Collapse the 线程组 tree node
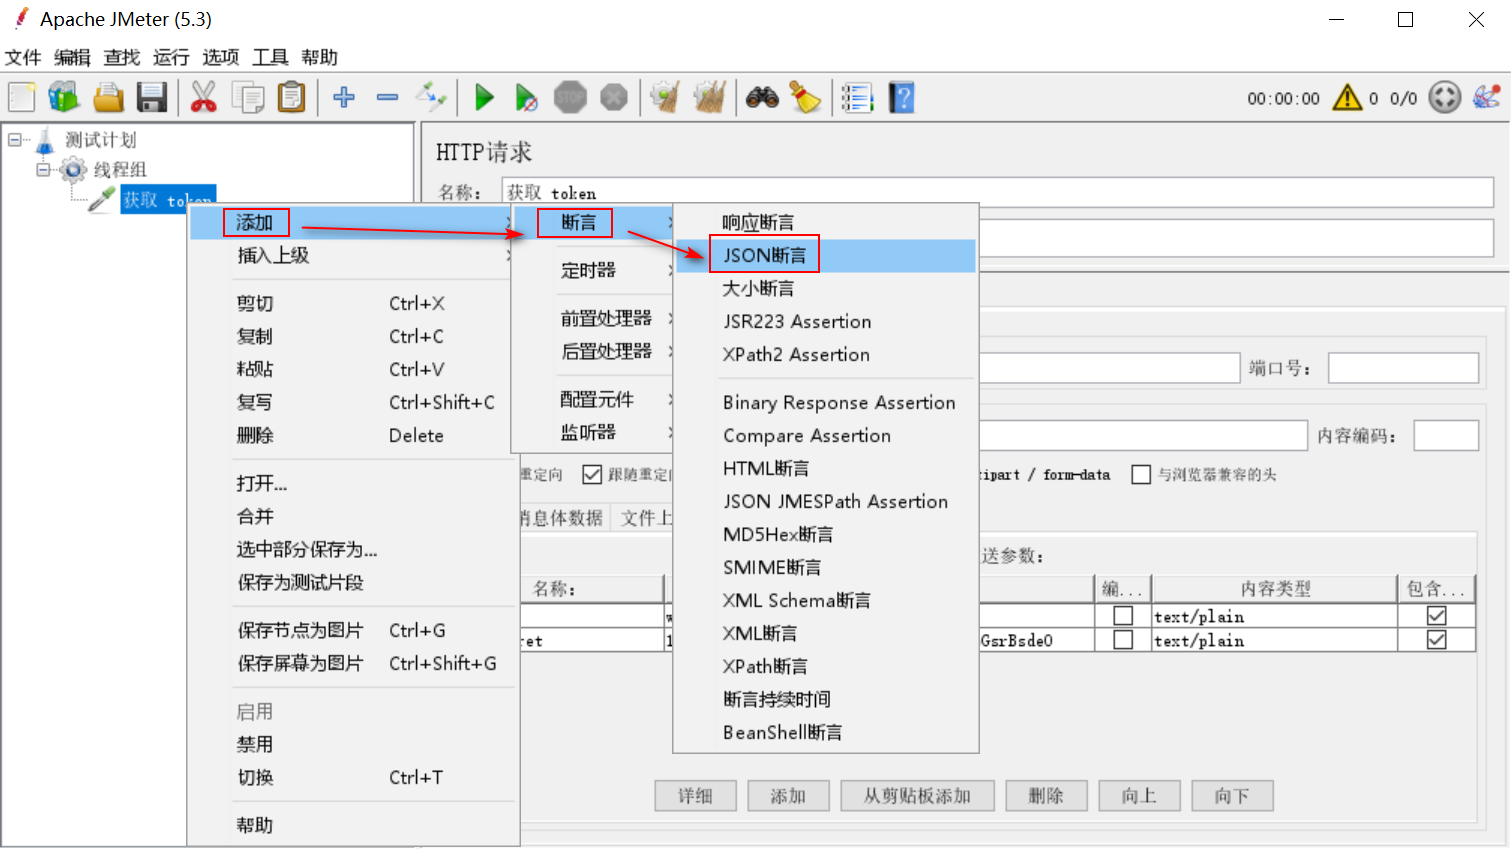This screenshot has height=849, width=1511. [x=43, y=169]
